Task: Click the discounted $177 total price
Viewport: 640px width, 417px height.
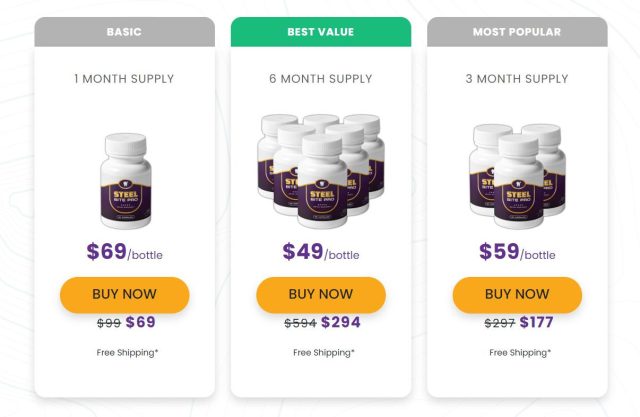Action: tap(536, 322)
